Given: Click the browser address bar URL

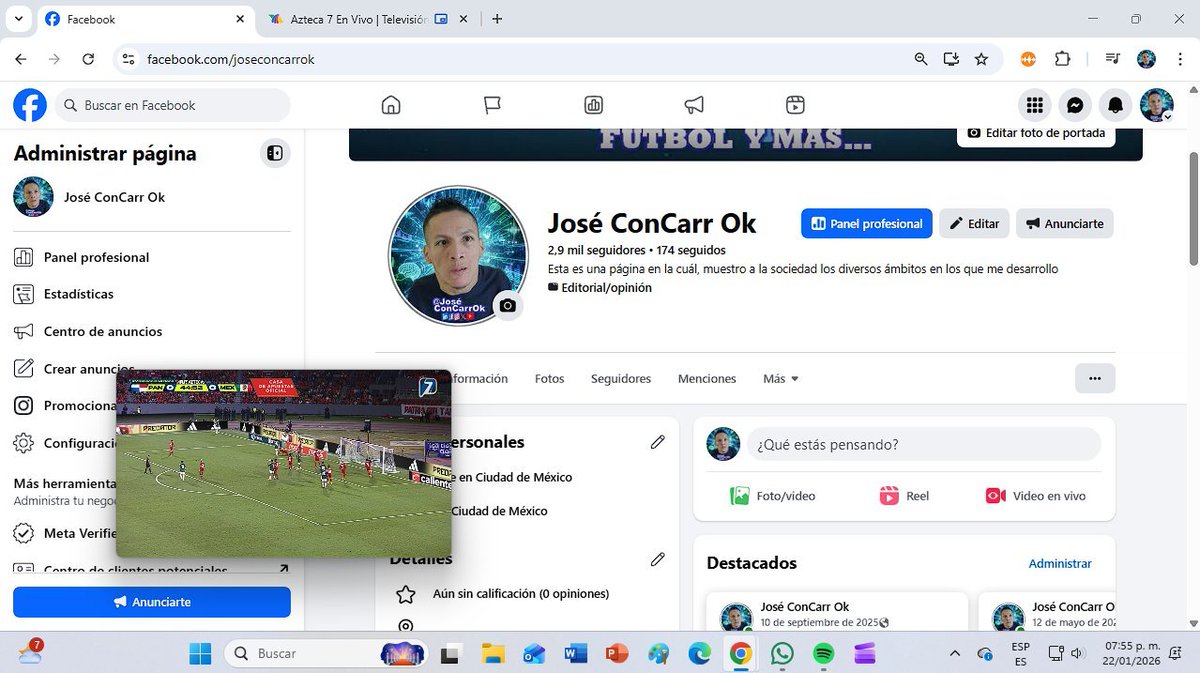Looking at the screenshot, I should click(231, 59).
